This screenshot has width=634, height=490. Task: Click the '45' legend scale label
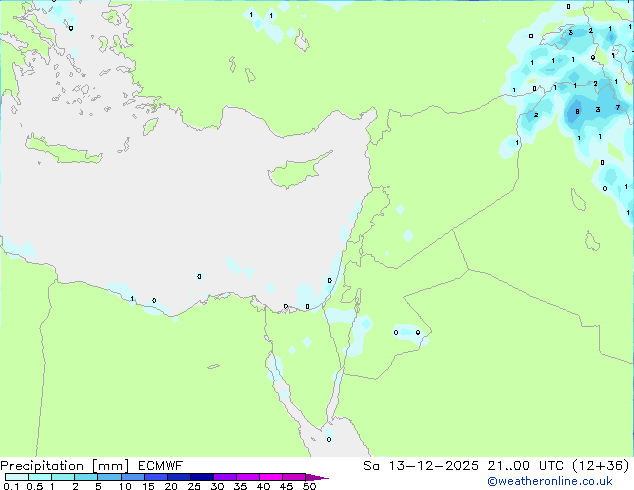[286, 486]
